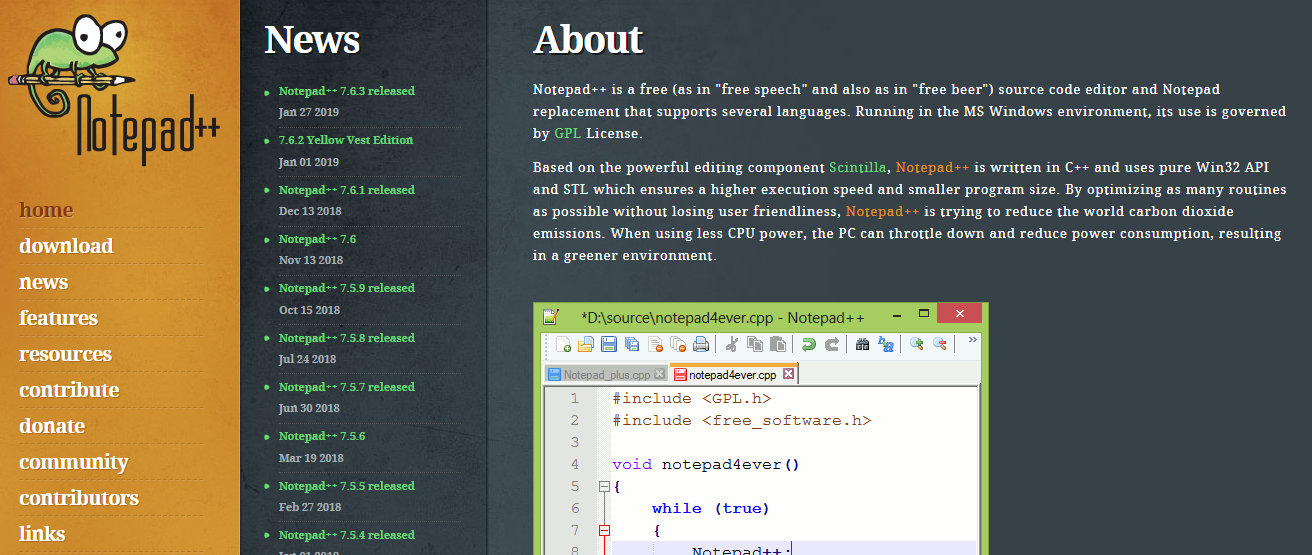Click the News section heading
Viewport: 1312px width, 555px height.
312,40
